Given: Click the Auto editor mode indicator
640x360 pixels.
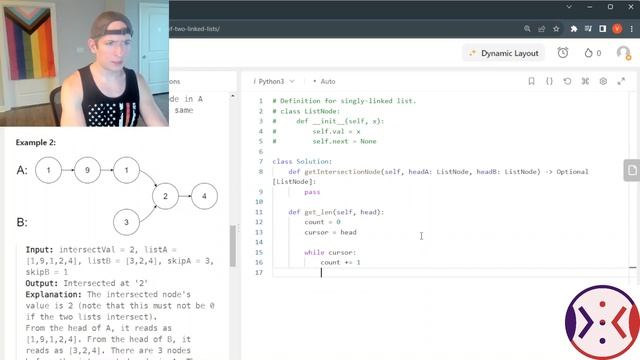Looking at the screenshot, I should [x=324, y=81].
